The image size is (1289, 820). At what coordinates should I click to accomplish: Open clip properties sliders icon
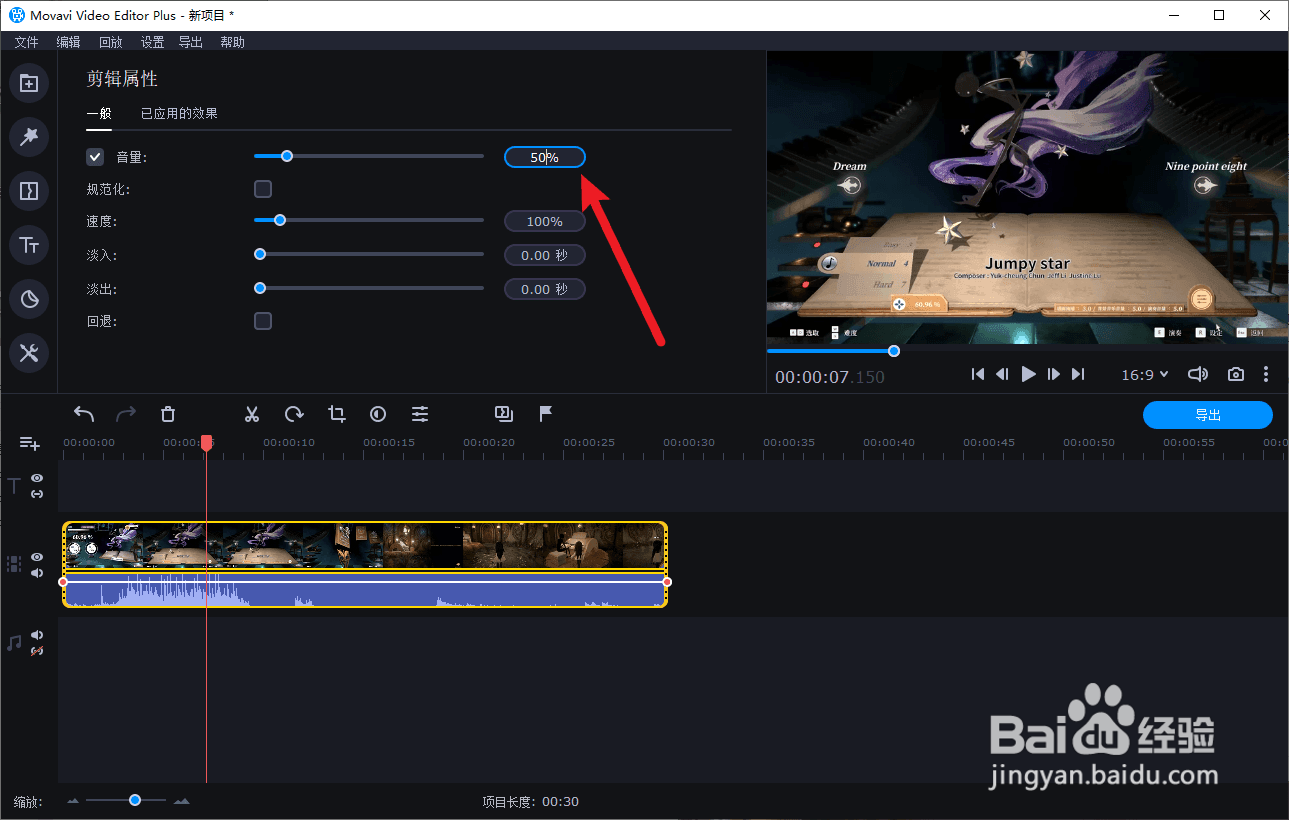click(x=420, y=414)
